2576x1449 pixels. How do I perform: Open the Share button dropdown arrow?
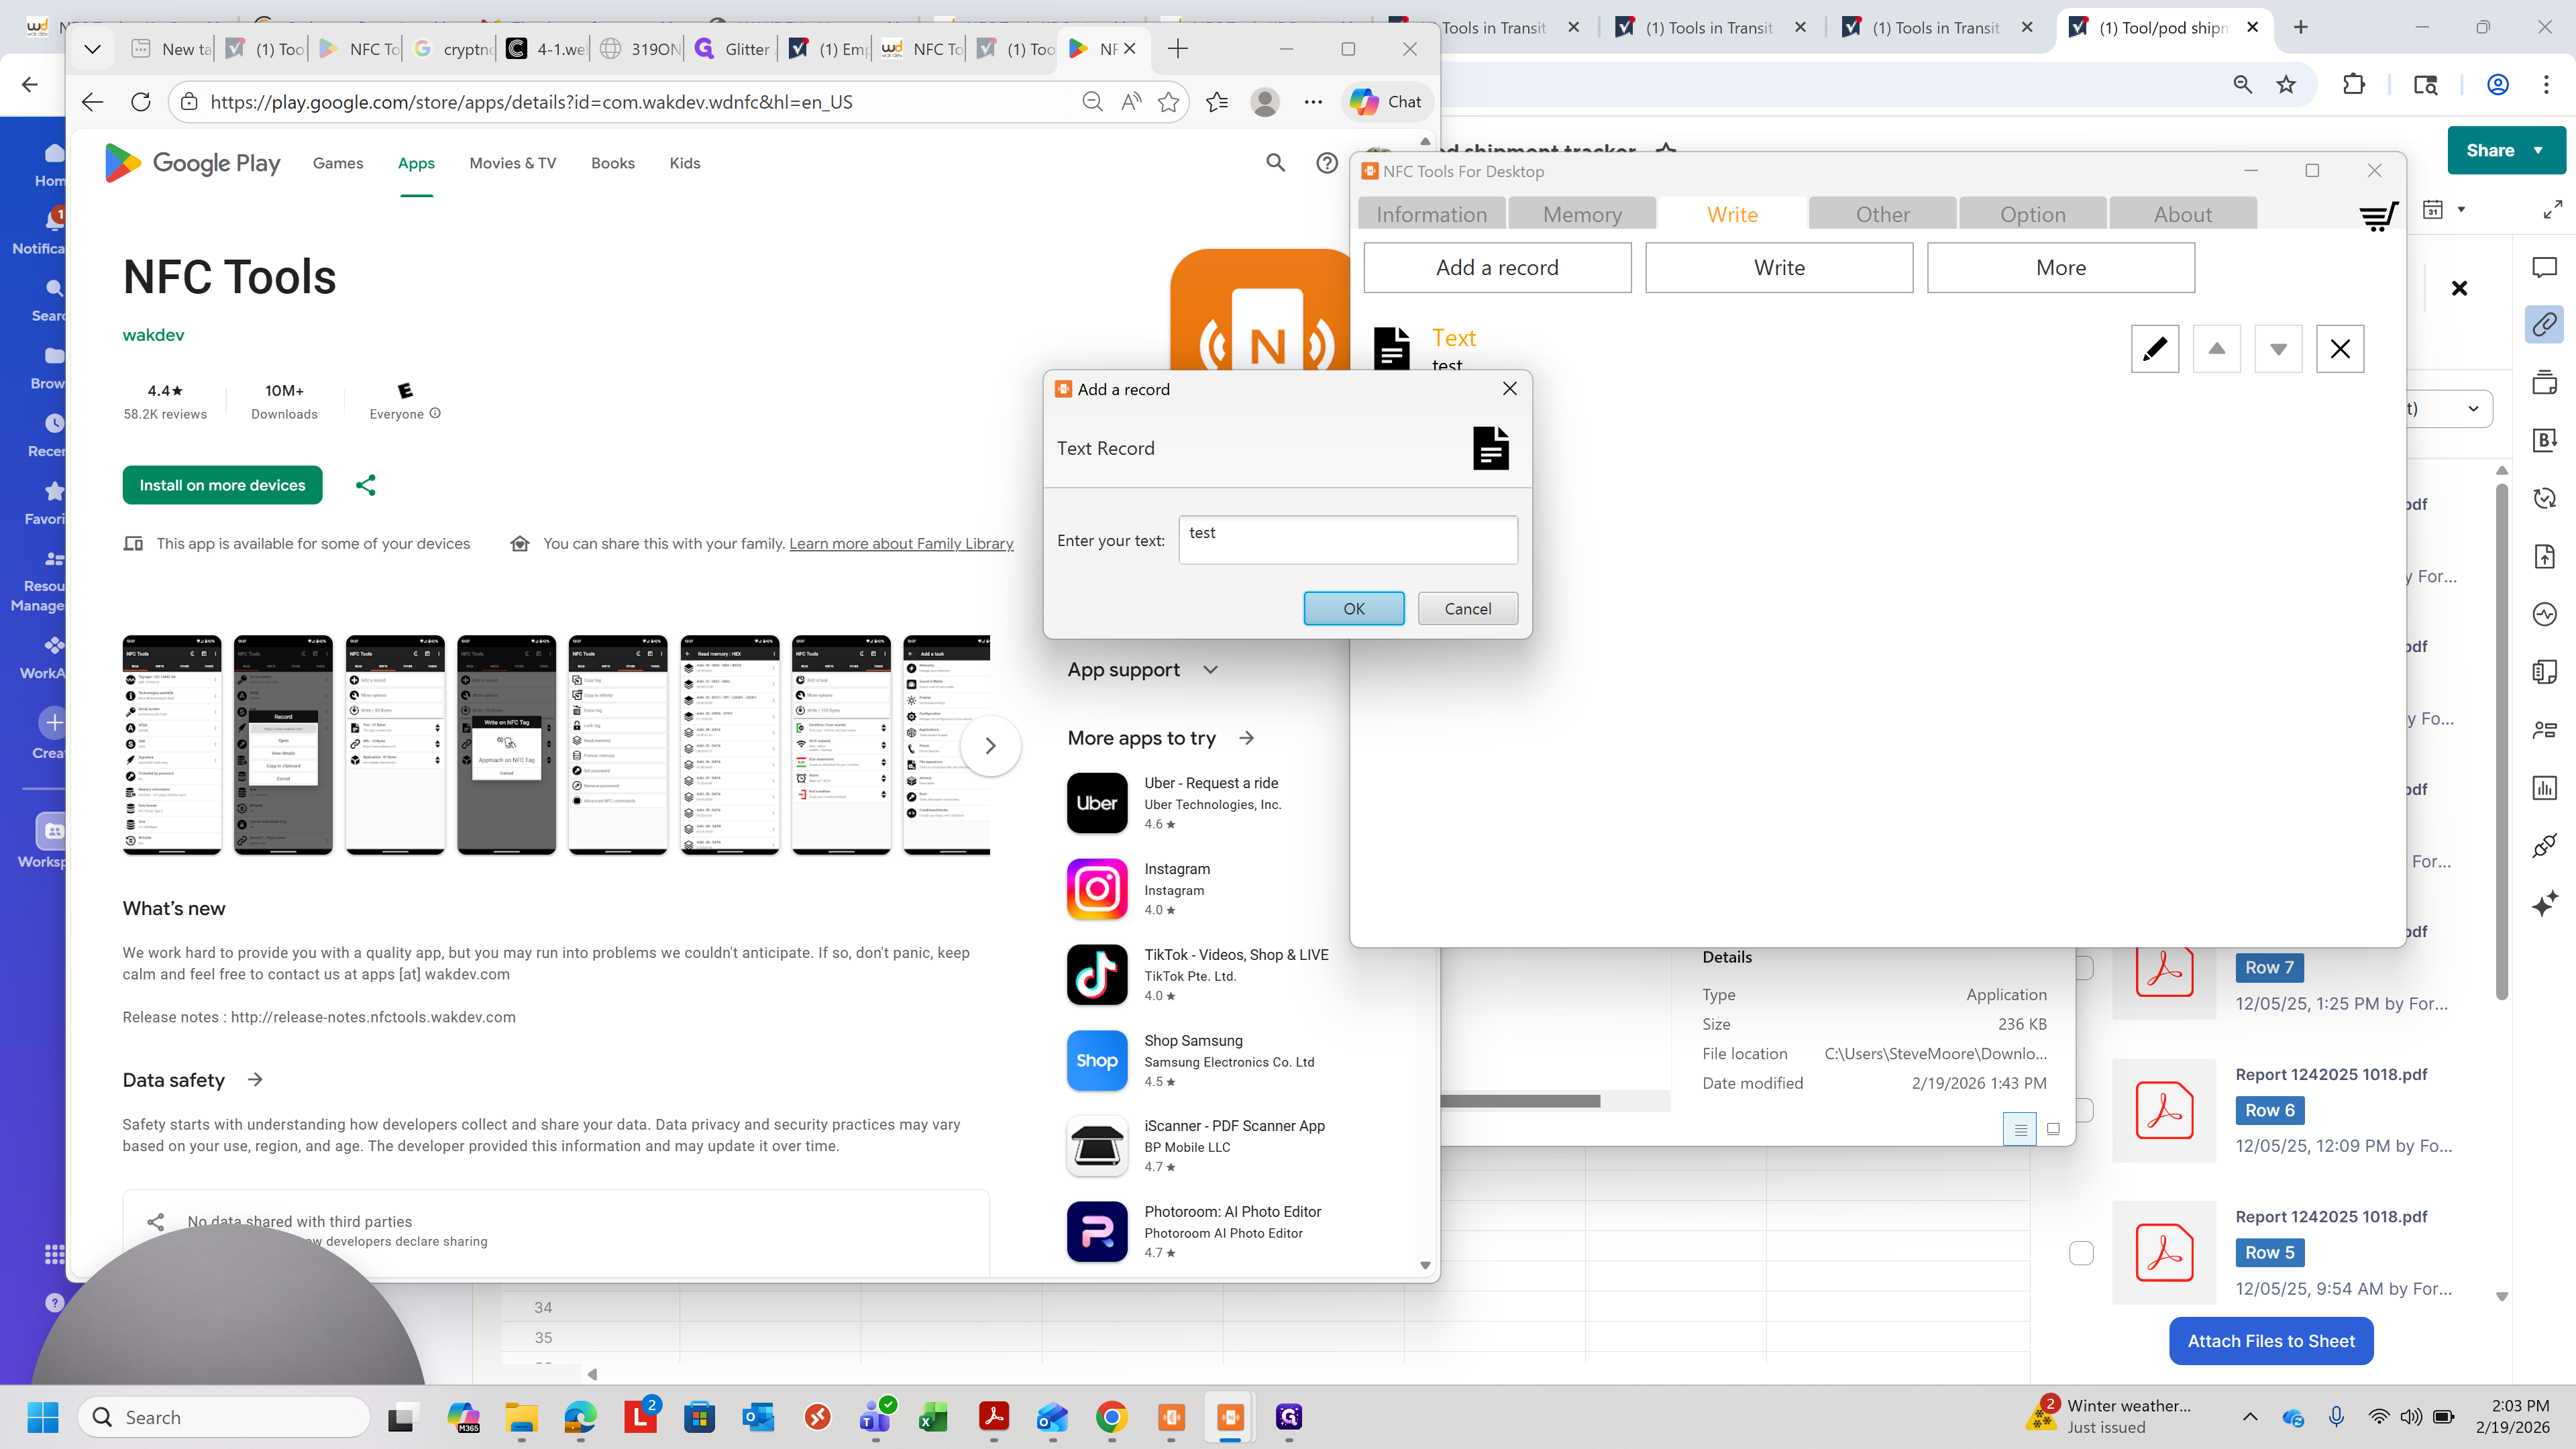click(x=2538, y=150)
